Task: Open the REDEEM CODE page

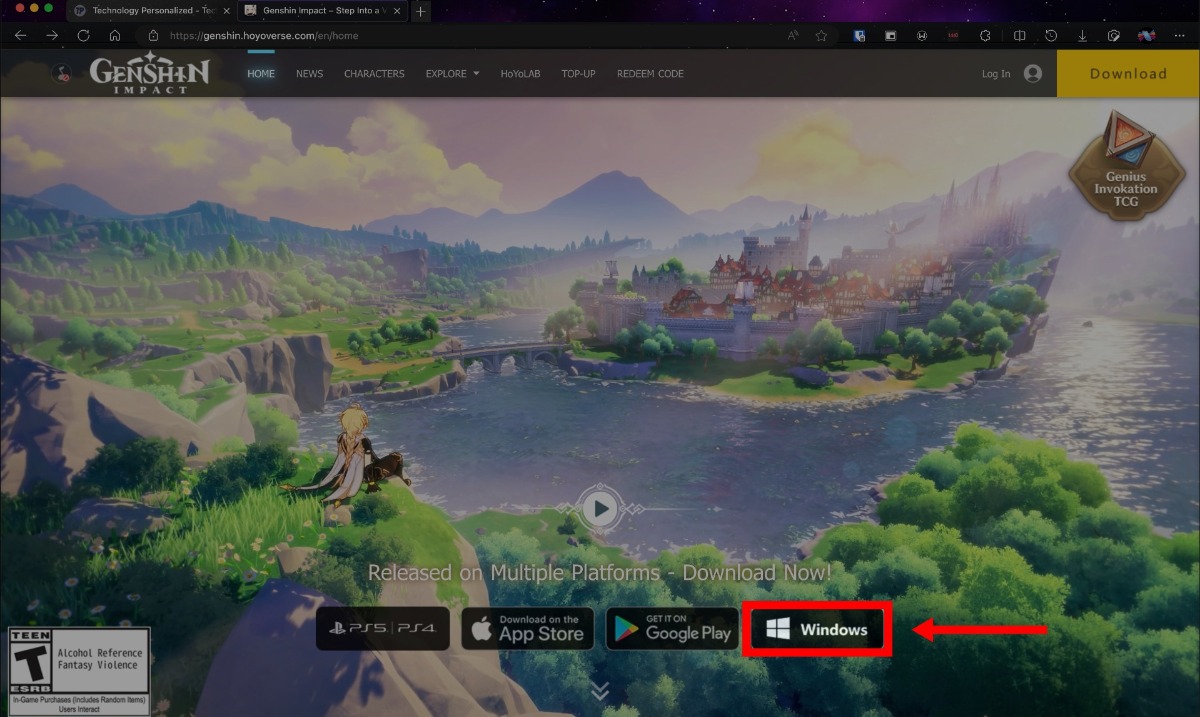Action: coord(650,74)
